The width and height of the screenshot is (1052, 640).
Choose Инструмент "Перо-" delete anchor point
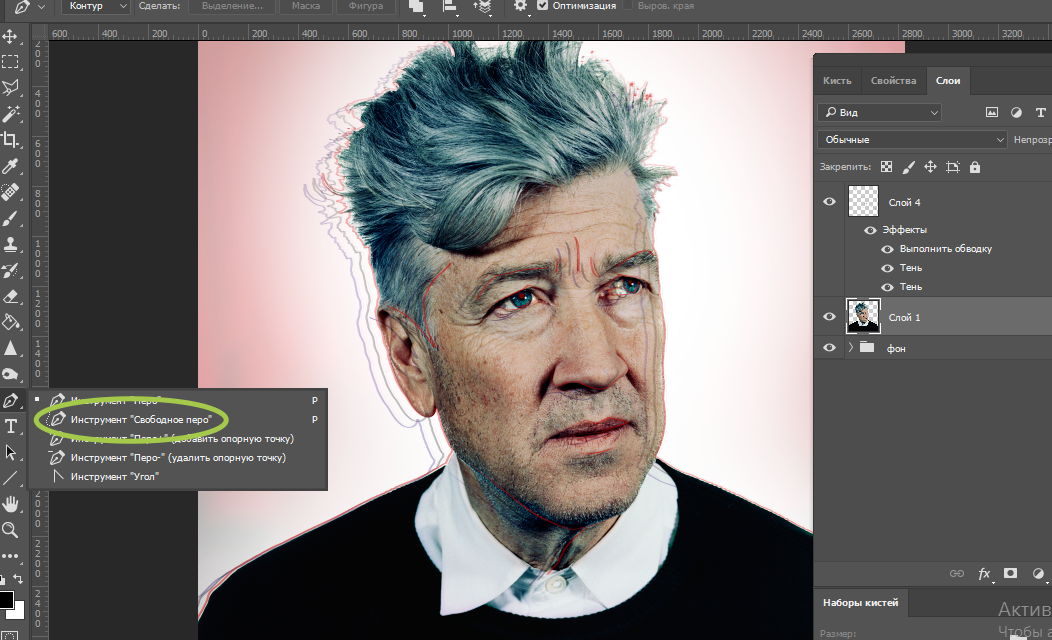pyautogui.click(x=180, y=458)
